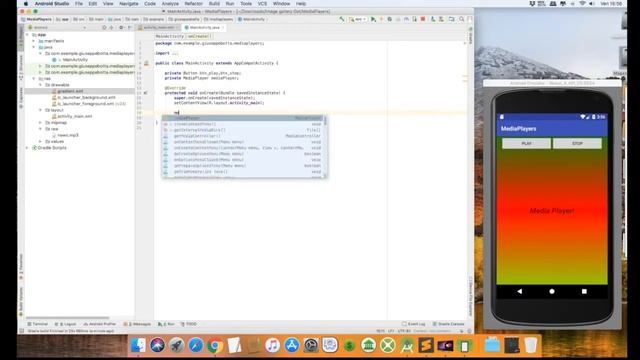This screenshot has height=360, width=640.
Task: Click the MainActivity breadcrumb above the editor
Action: pos(169,36)
